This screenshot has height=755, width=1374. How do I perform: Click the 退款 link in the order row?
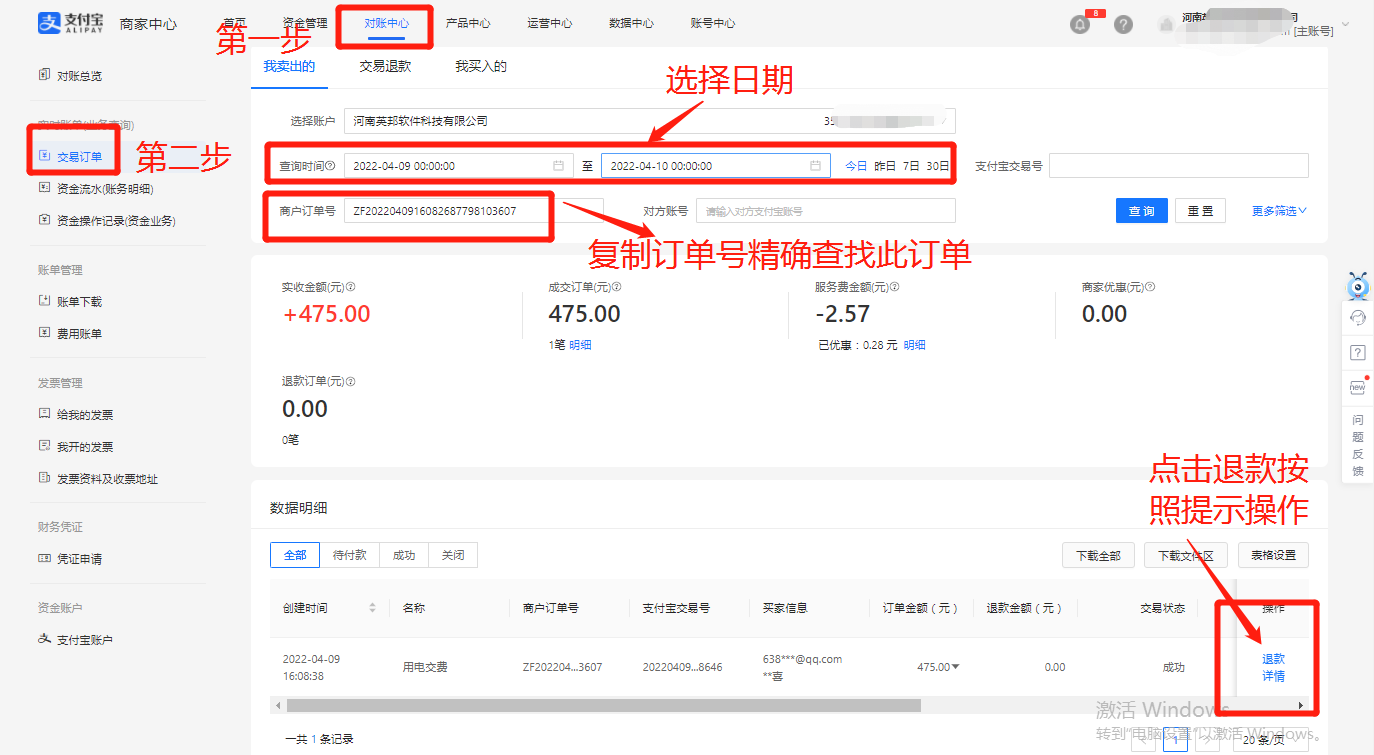coord(1273,659)
